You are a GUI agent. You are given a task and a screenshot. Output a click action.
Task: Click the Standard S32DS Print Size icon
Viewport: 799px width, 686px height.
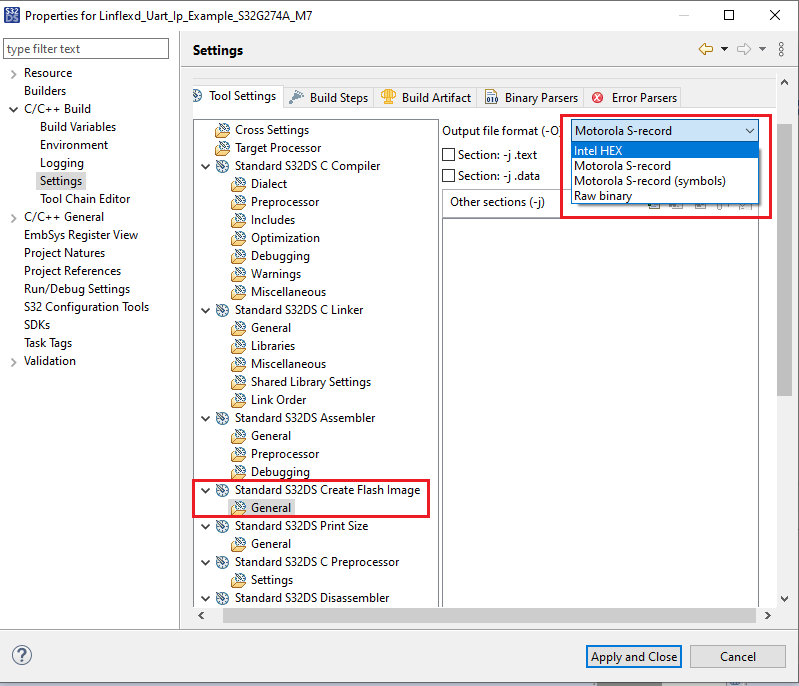pos(222,526)
